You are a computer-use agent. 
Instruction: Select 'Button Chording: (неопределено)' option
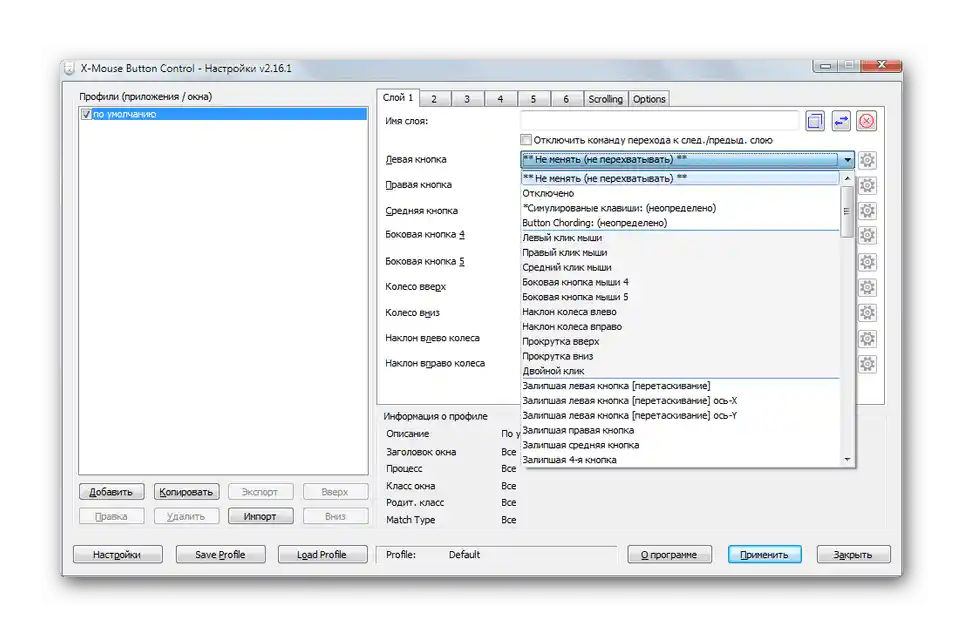(680, 223)
